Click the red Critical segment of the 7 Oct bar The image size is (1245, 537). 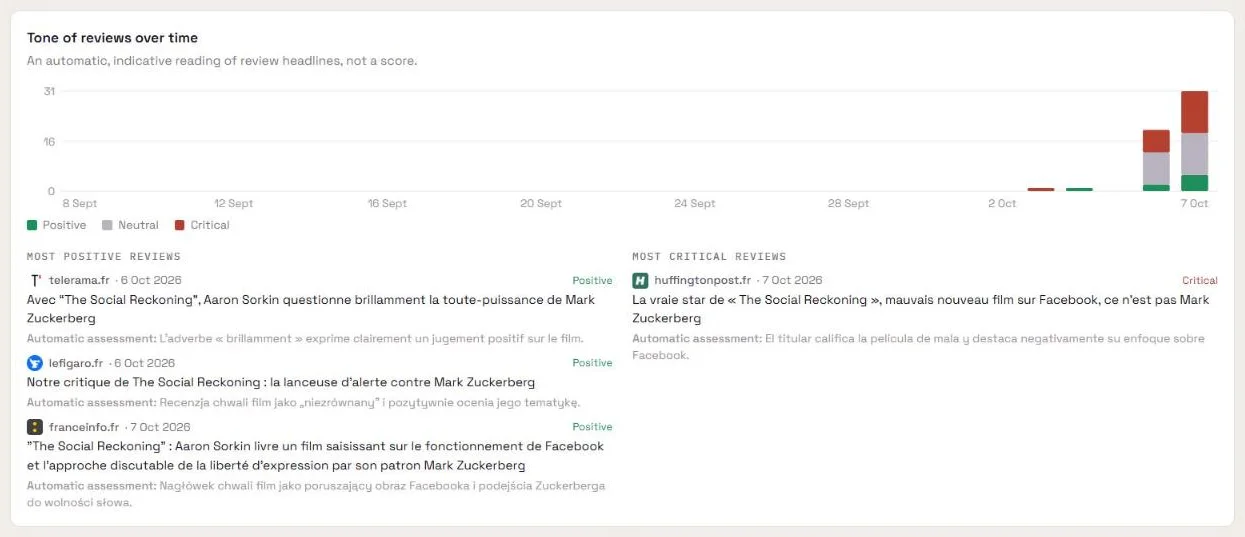1194,112
